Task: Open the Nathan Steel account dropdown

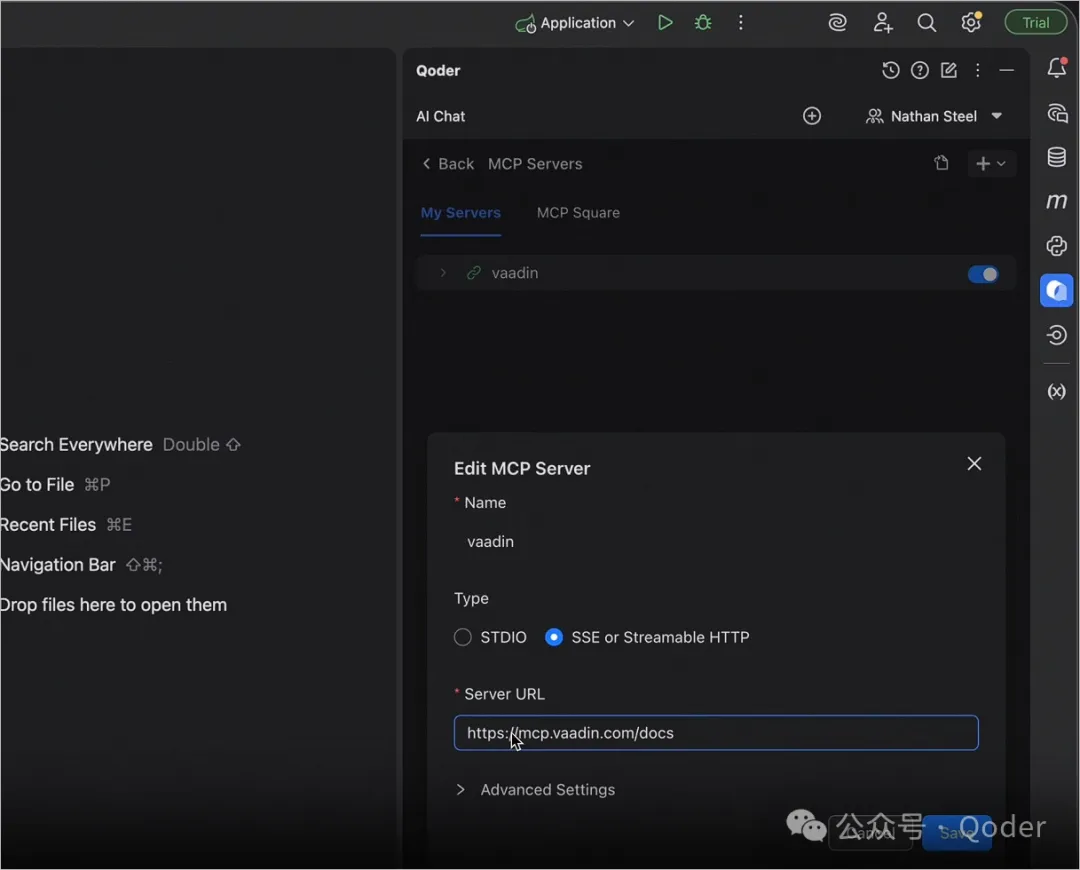Action: click(933, 116)
